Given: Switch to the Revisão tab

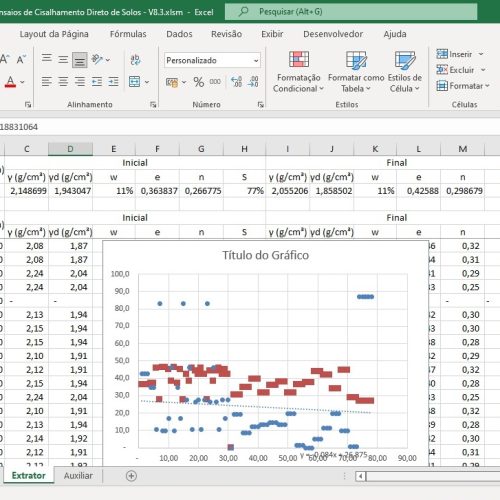Looking at the screenshot, I should (226, 34).
